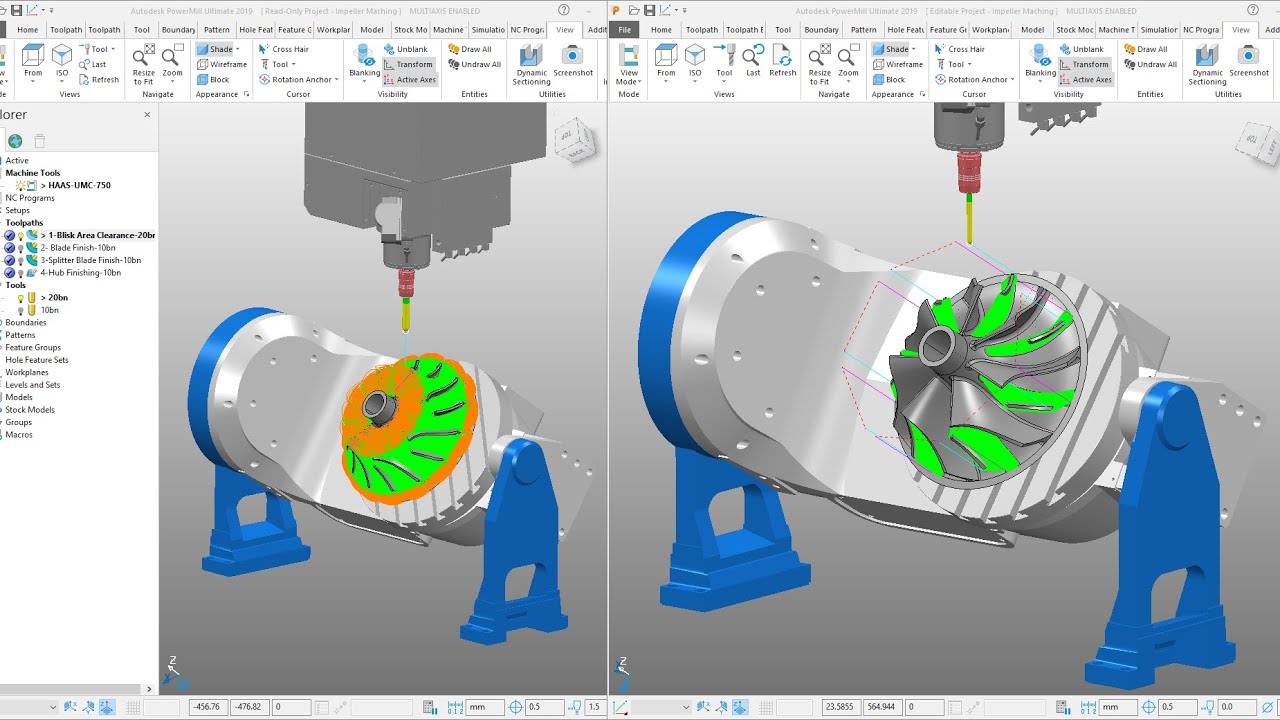Switch to Boundary tab in left window

coord(178,30)
